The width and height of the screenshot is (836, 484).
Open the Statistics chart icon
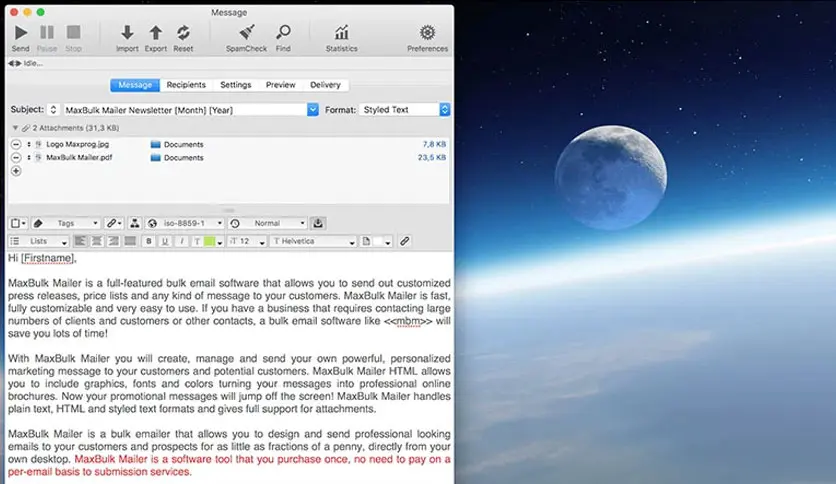click(x=342, y=33)
